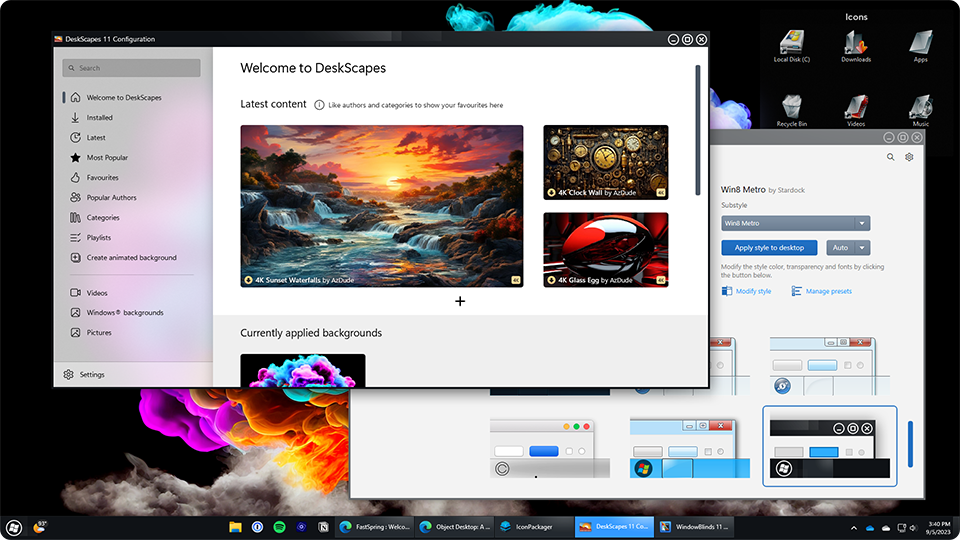Viewport: 960px width, 540px height.
Task: Open the 1Password icon on the taskbar
Action: [257, 527]
